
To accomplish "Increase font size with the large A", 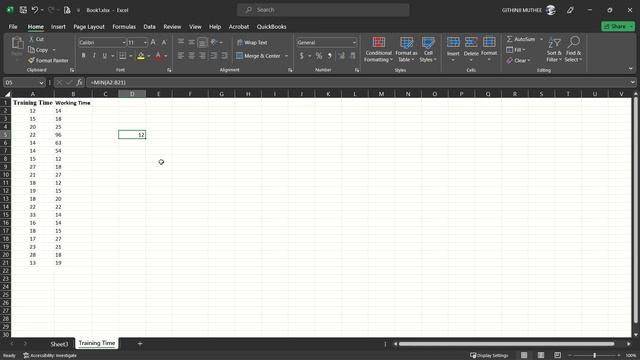I will coord(153,42).
